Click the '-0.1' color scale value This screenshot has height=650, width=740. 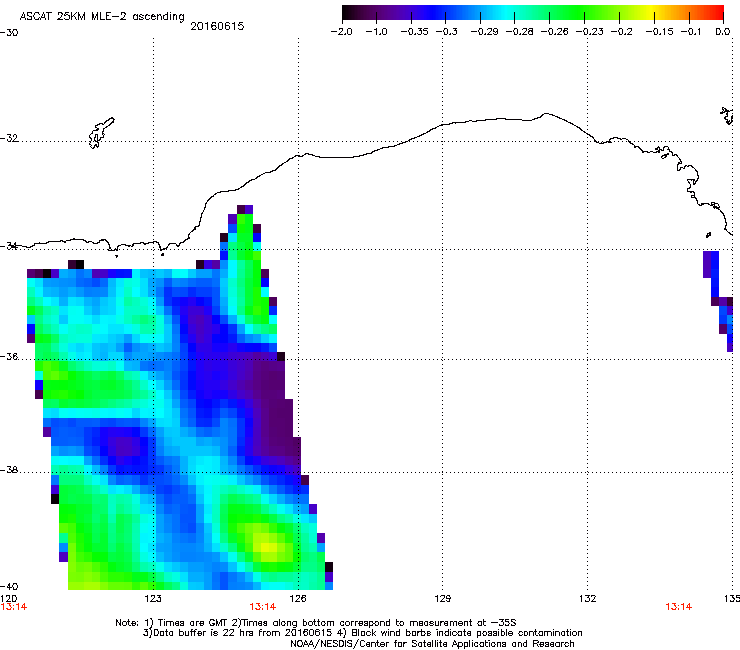[x=690, y=32]
